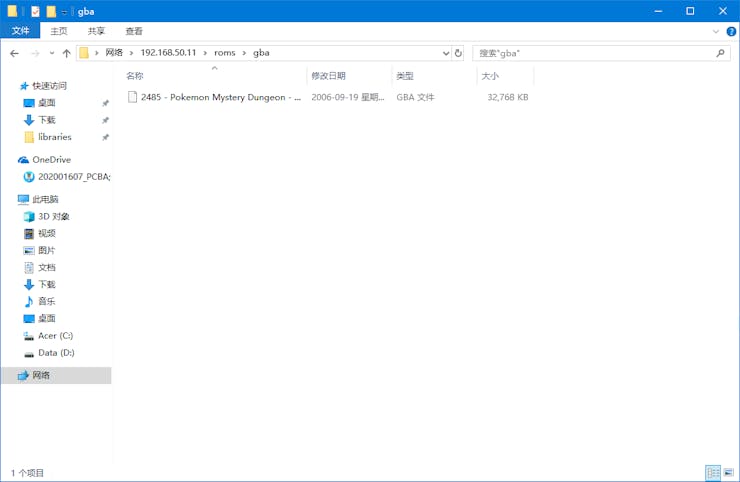The height and width of the screenshot is (482, 740).
Task: Click the Pokemon file's document icon
Action: (133, 97)
